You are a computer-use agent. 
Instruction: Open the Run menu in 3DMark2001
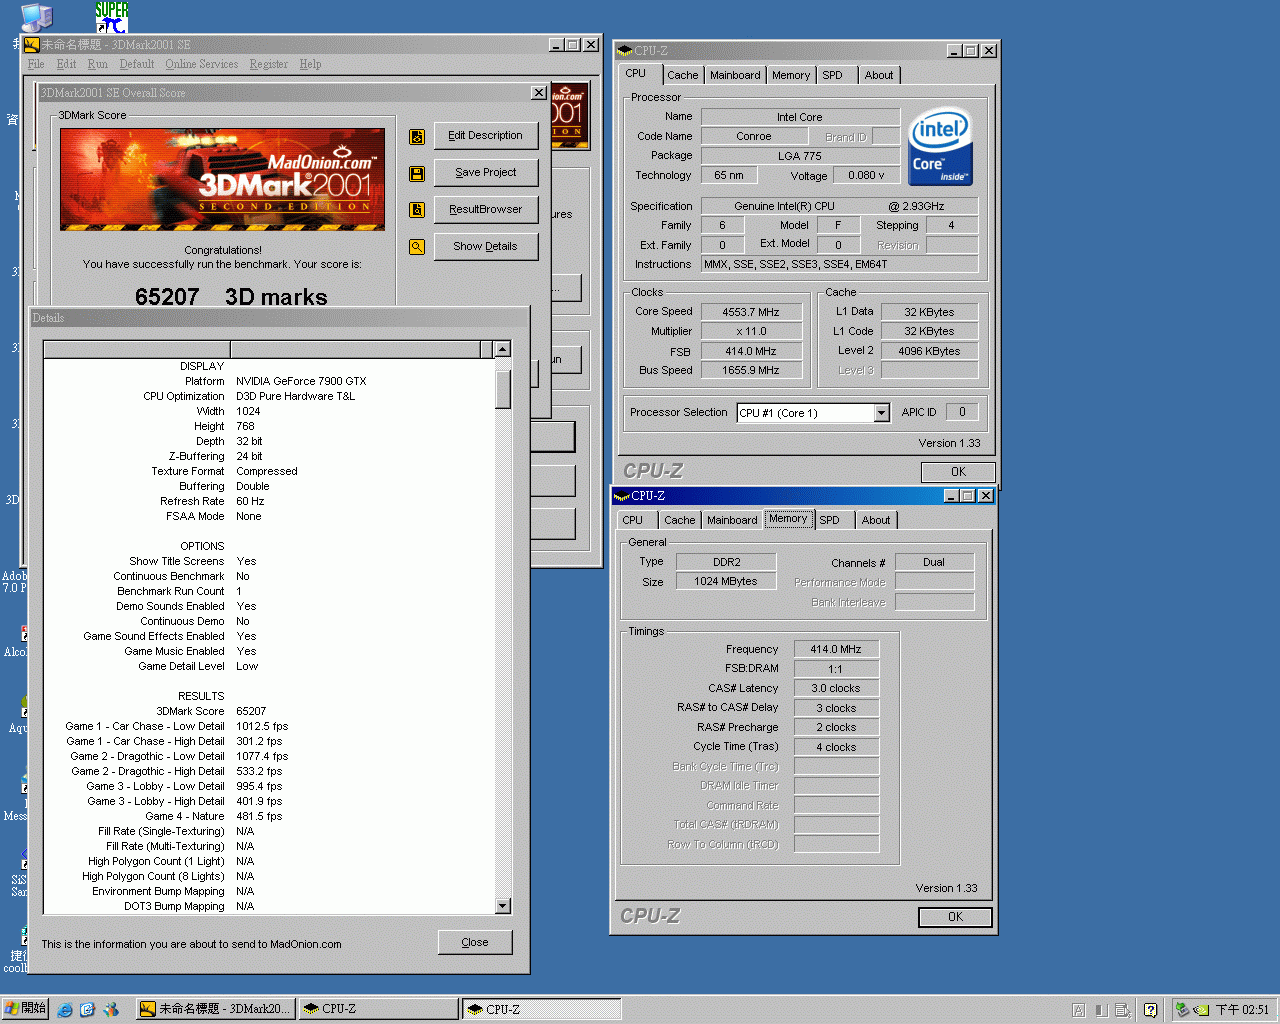pos(97,64)
